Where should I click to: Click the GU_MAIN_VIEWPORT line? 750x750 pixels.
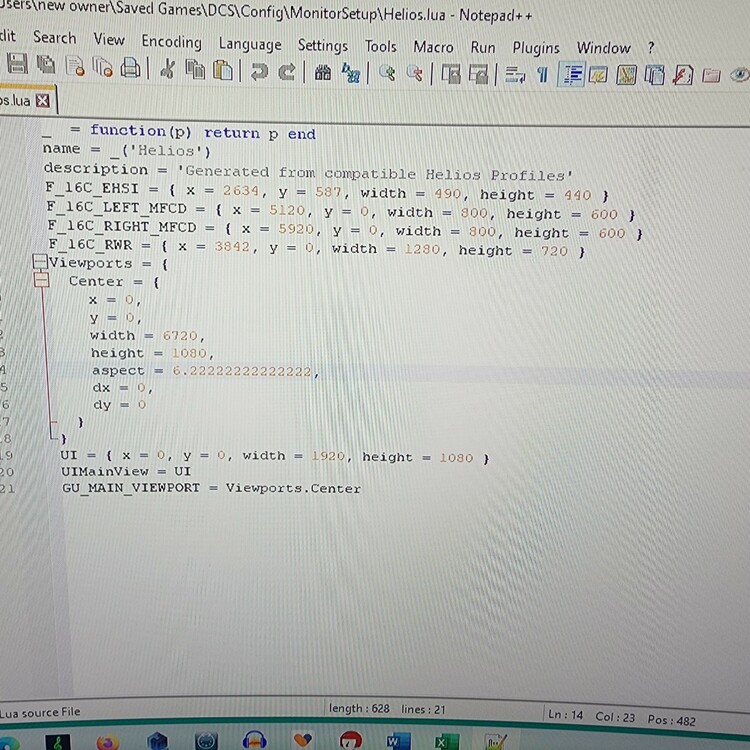(x=211, y=488)
